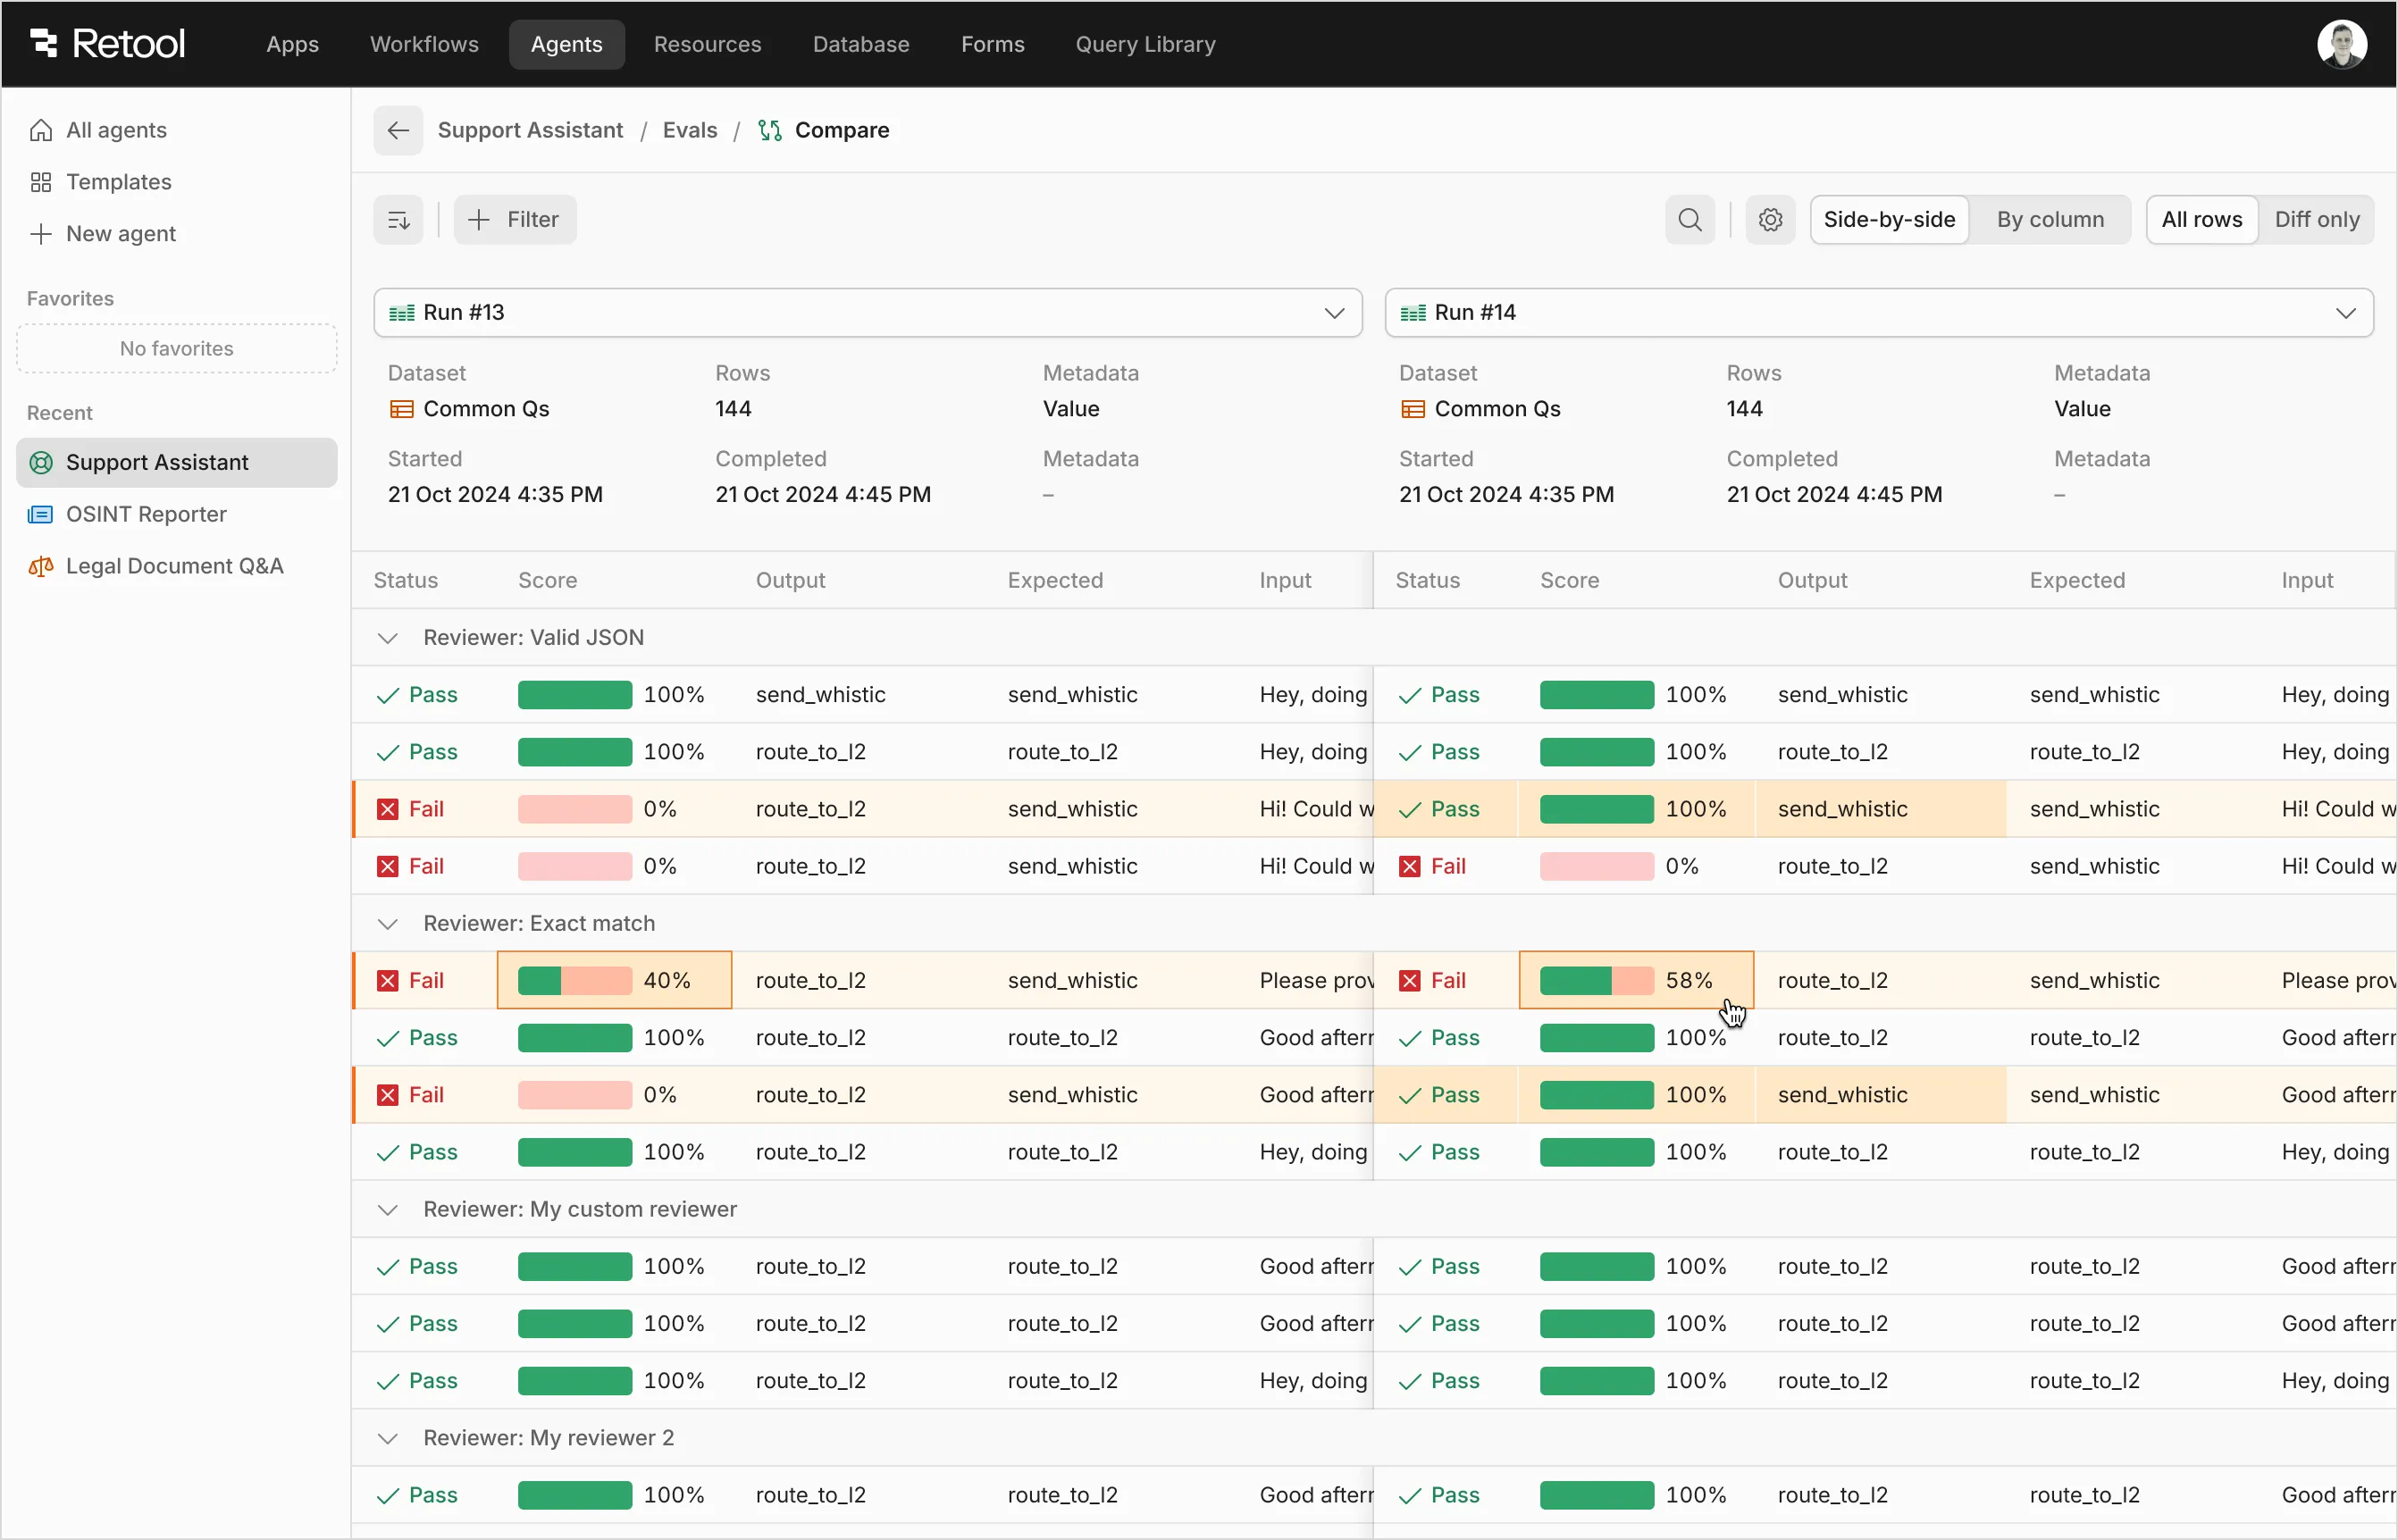
Task: Open the settings gear icon
Action: tap(1769, 219)
